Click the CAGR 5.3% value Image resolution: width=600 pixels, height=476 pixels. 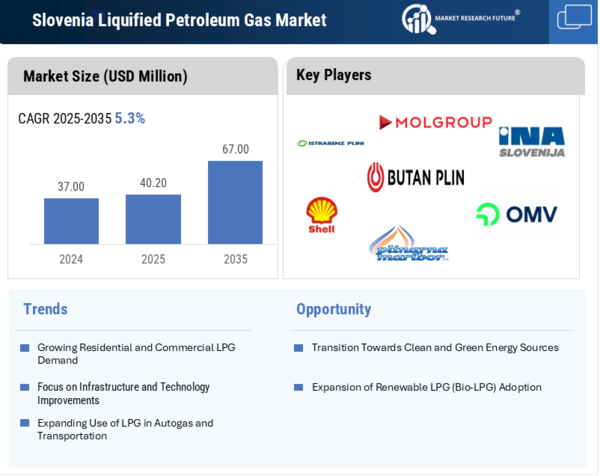tap(129, 118)
